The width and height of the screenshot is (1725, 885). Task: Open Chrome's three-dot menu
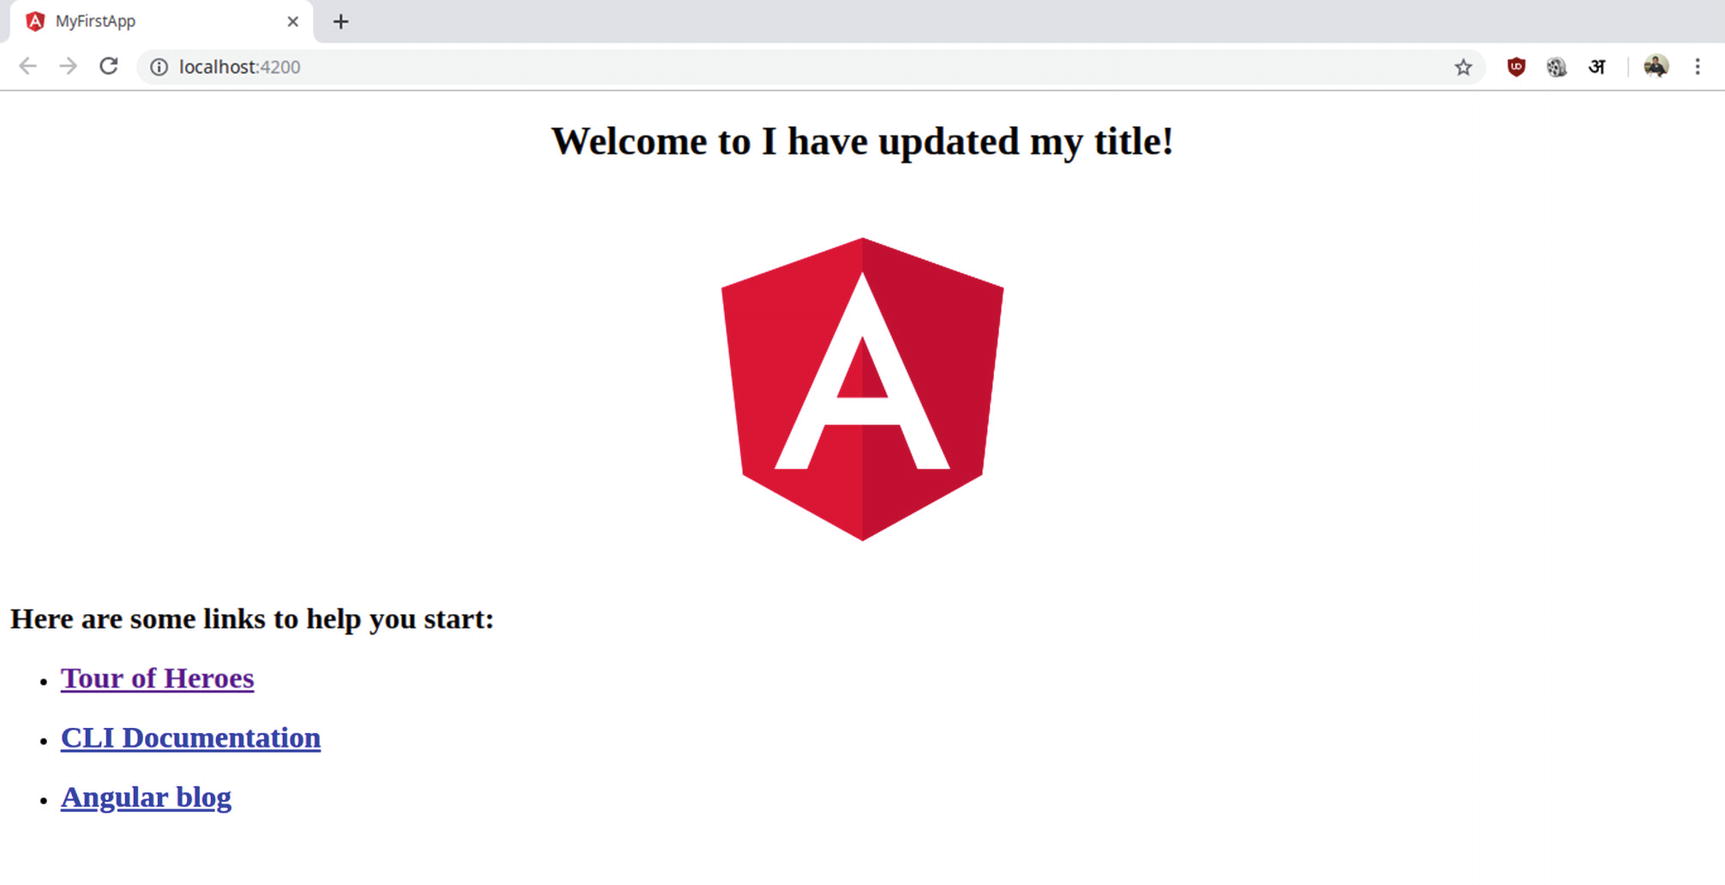pos(1697,67)
